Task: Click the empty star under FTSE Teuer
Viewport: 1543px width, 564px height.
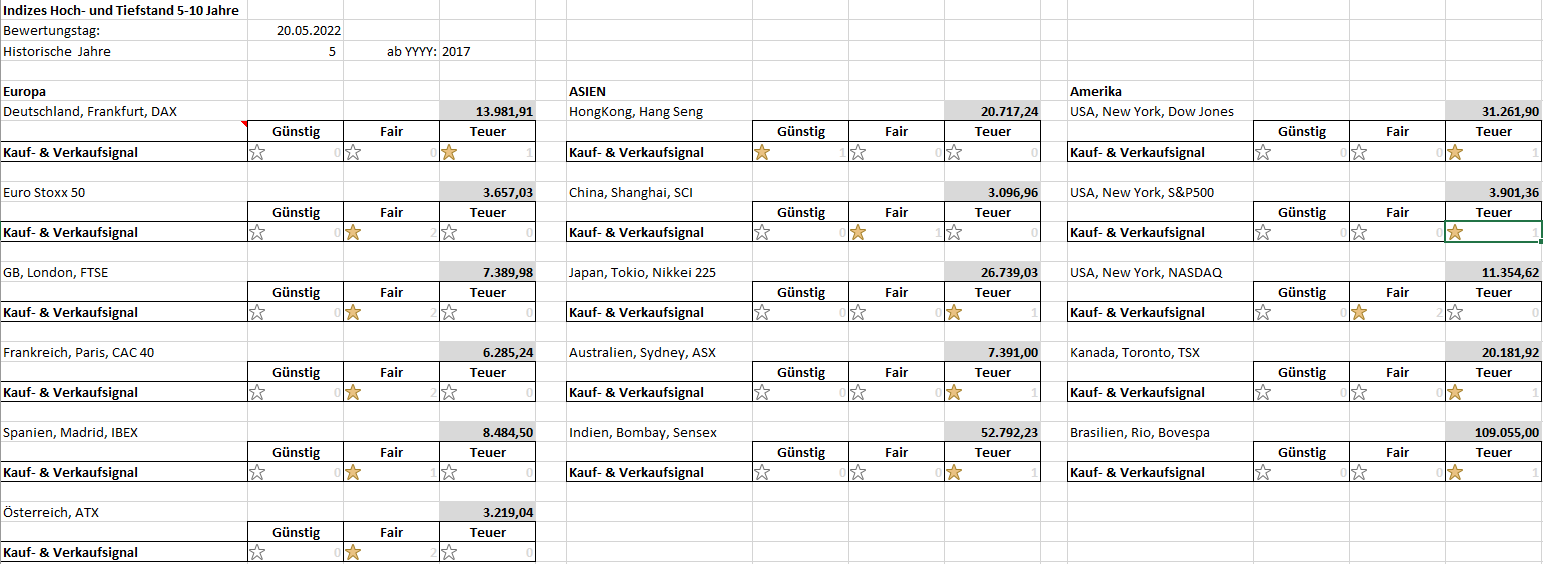Action: (x=449, y=313)
